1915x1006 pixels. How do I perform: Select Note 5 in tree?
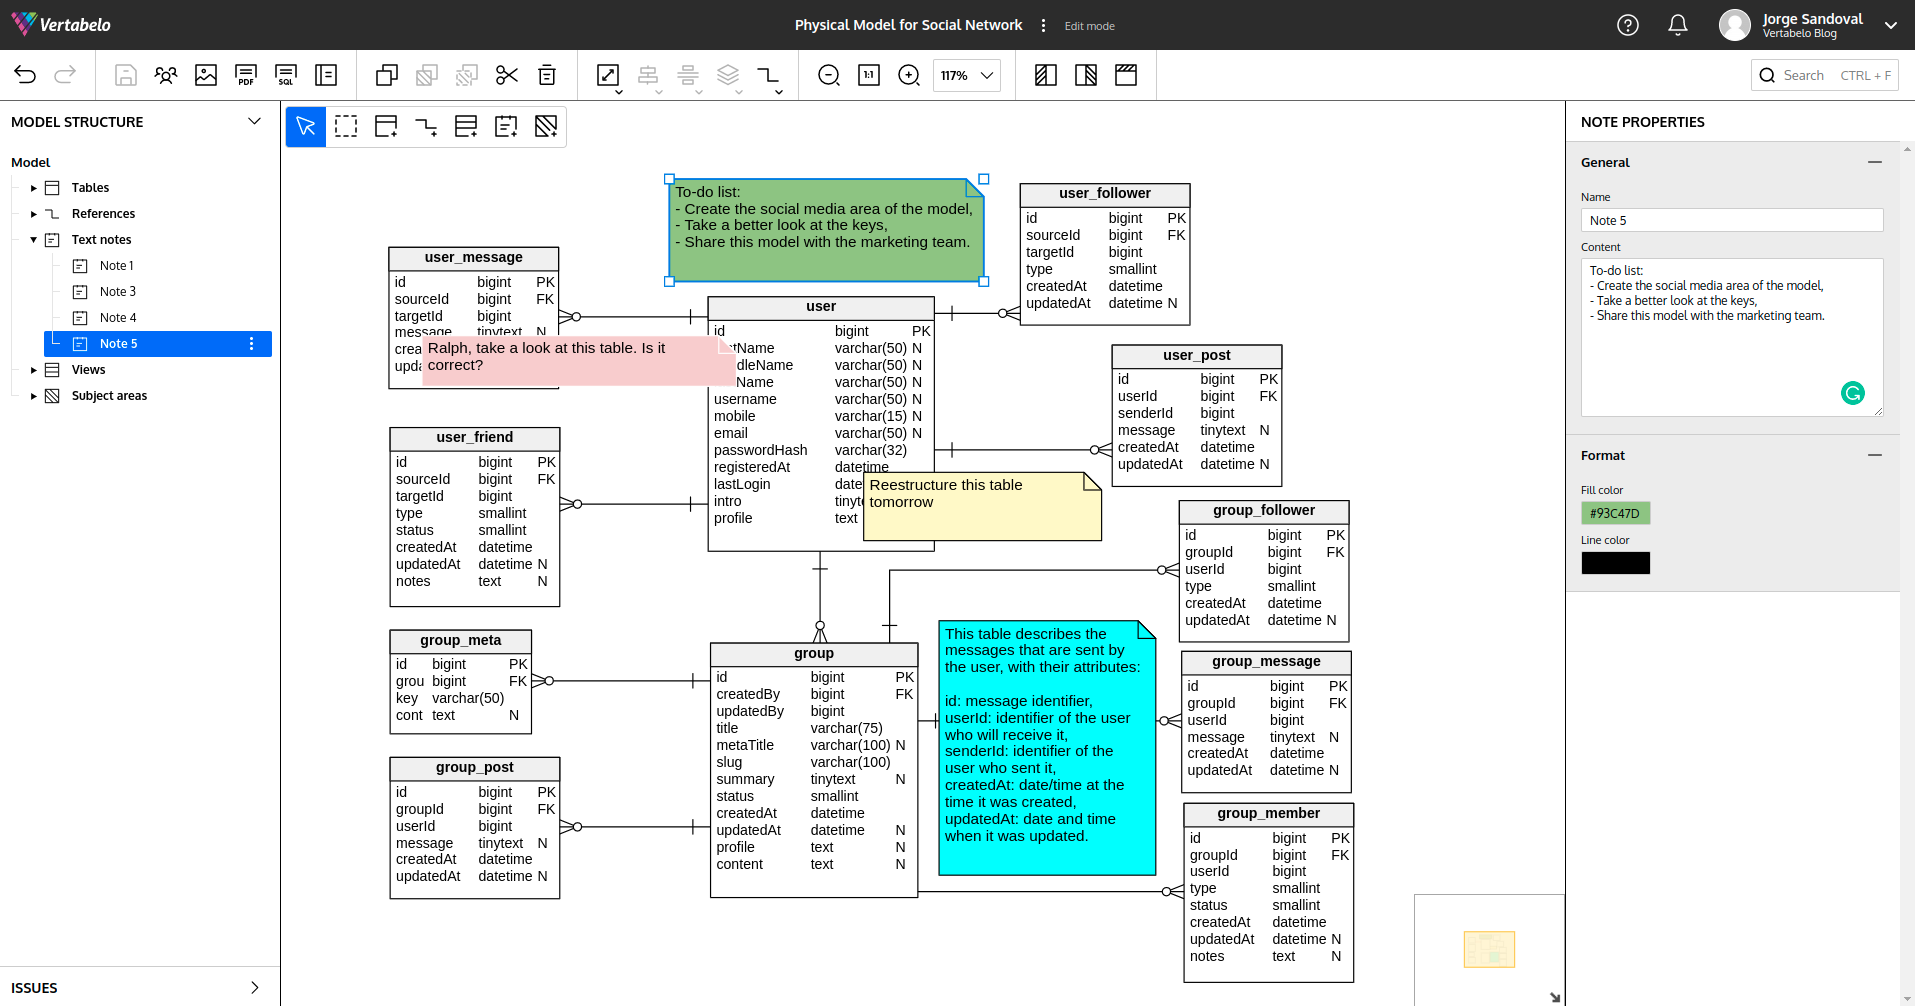158,344
